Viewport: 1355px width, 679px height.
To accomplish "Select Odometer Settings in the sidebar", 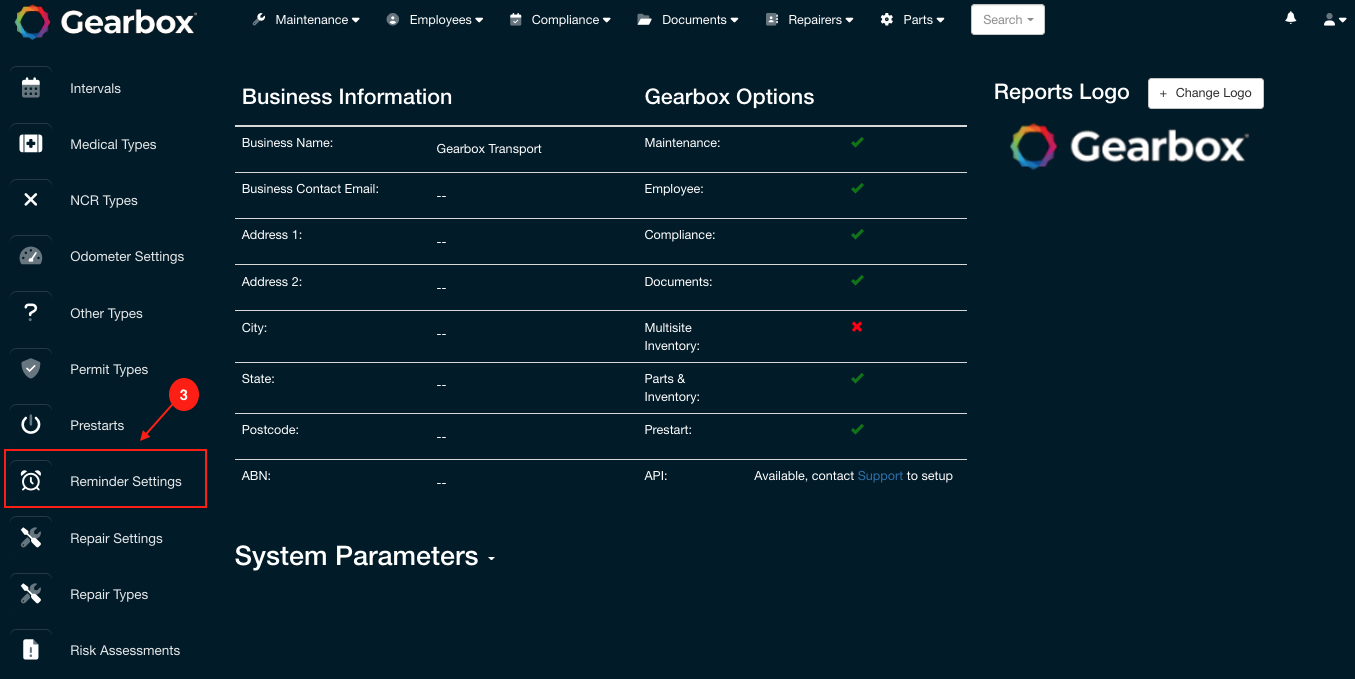I will [x=127, y=256].
